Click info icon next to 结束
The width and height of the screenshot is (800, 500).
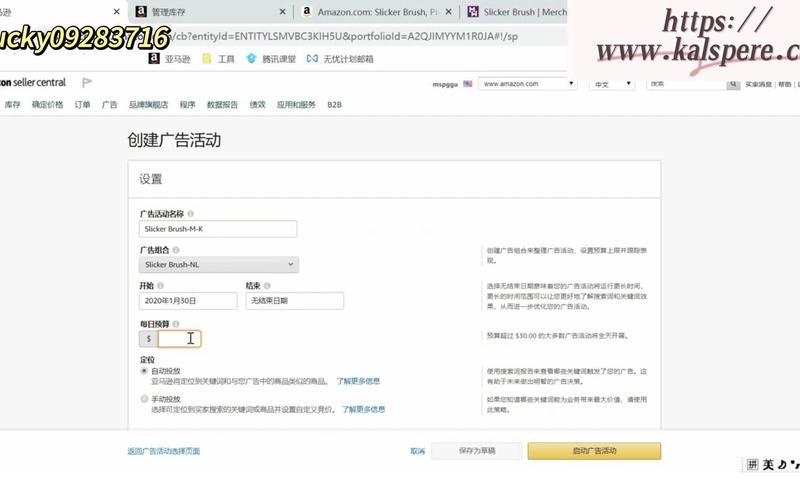point(267,286)
